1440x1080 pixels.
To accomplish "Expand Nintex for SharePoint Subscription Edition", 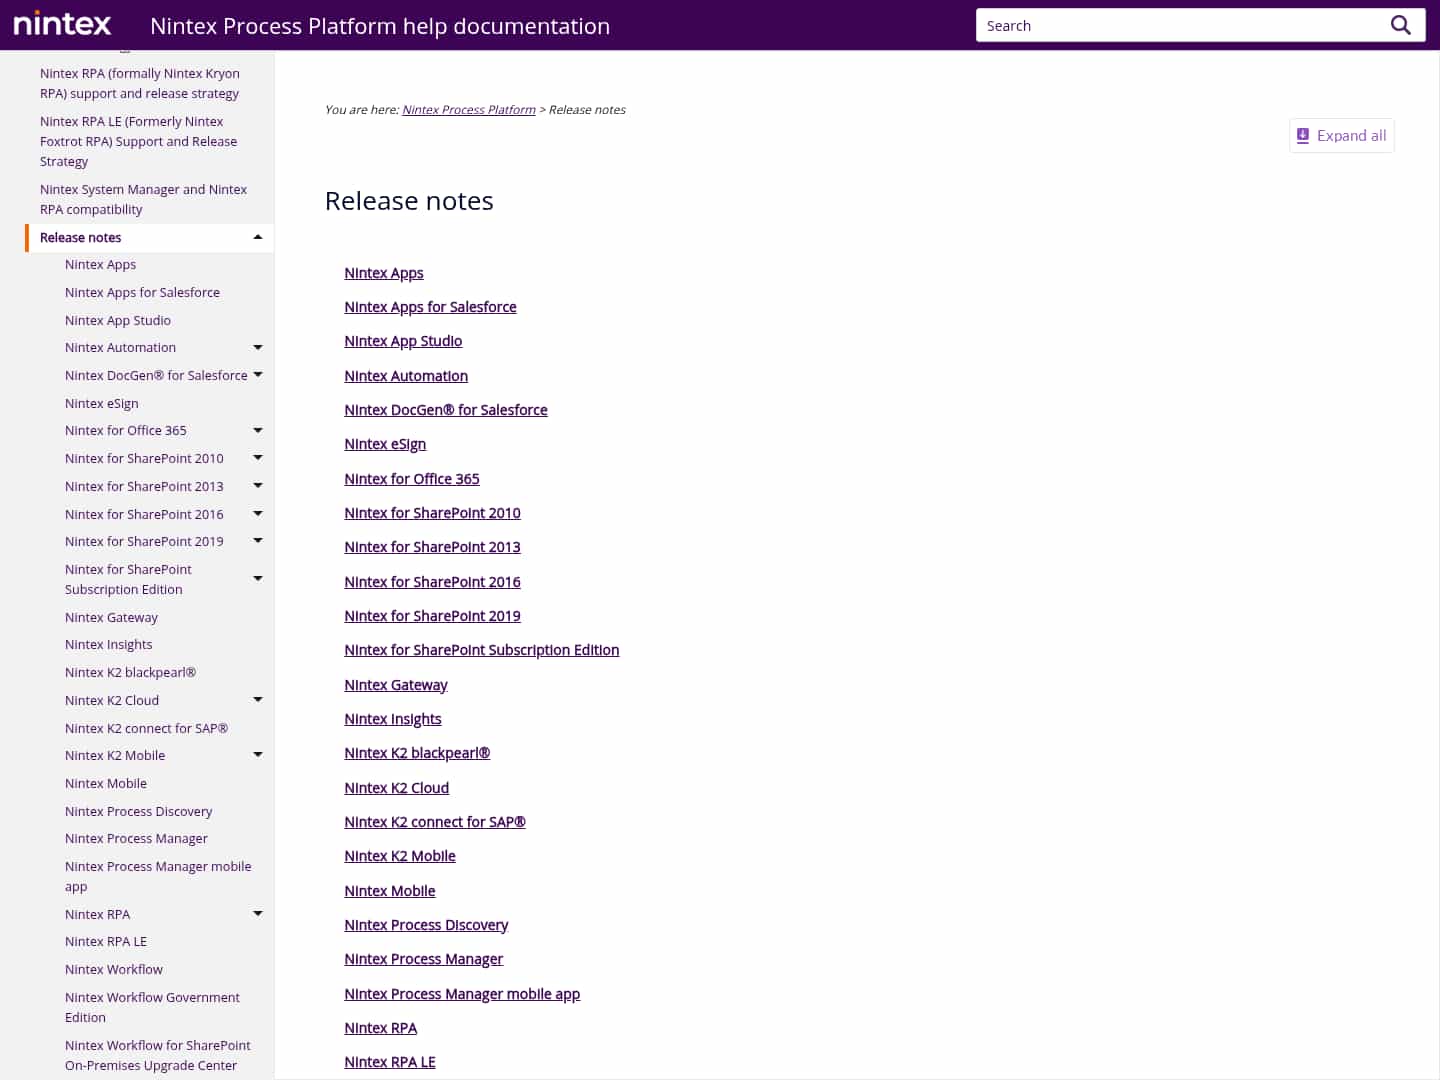I will 258,578.
